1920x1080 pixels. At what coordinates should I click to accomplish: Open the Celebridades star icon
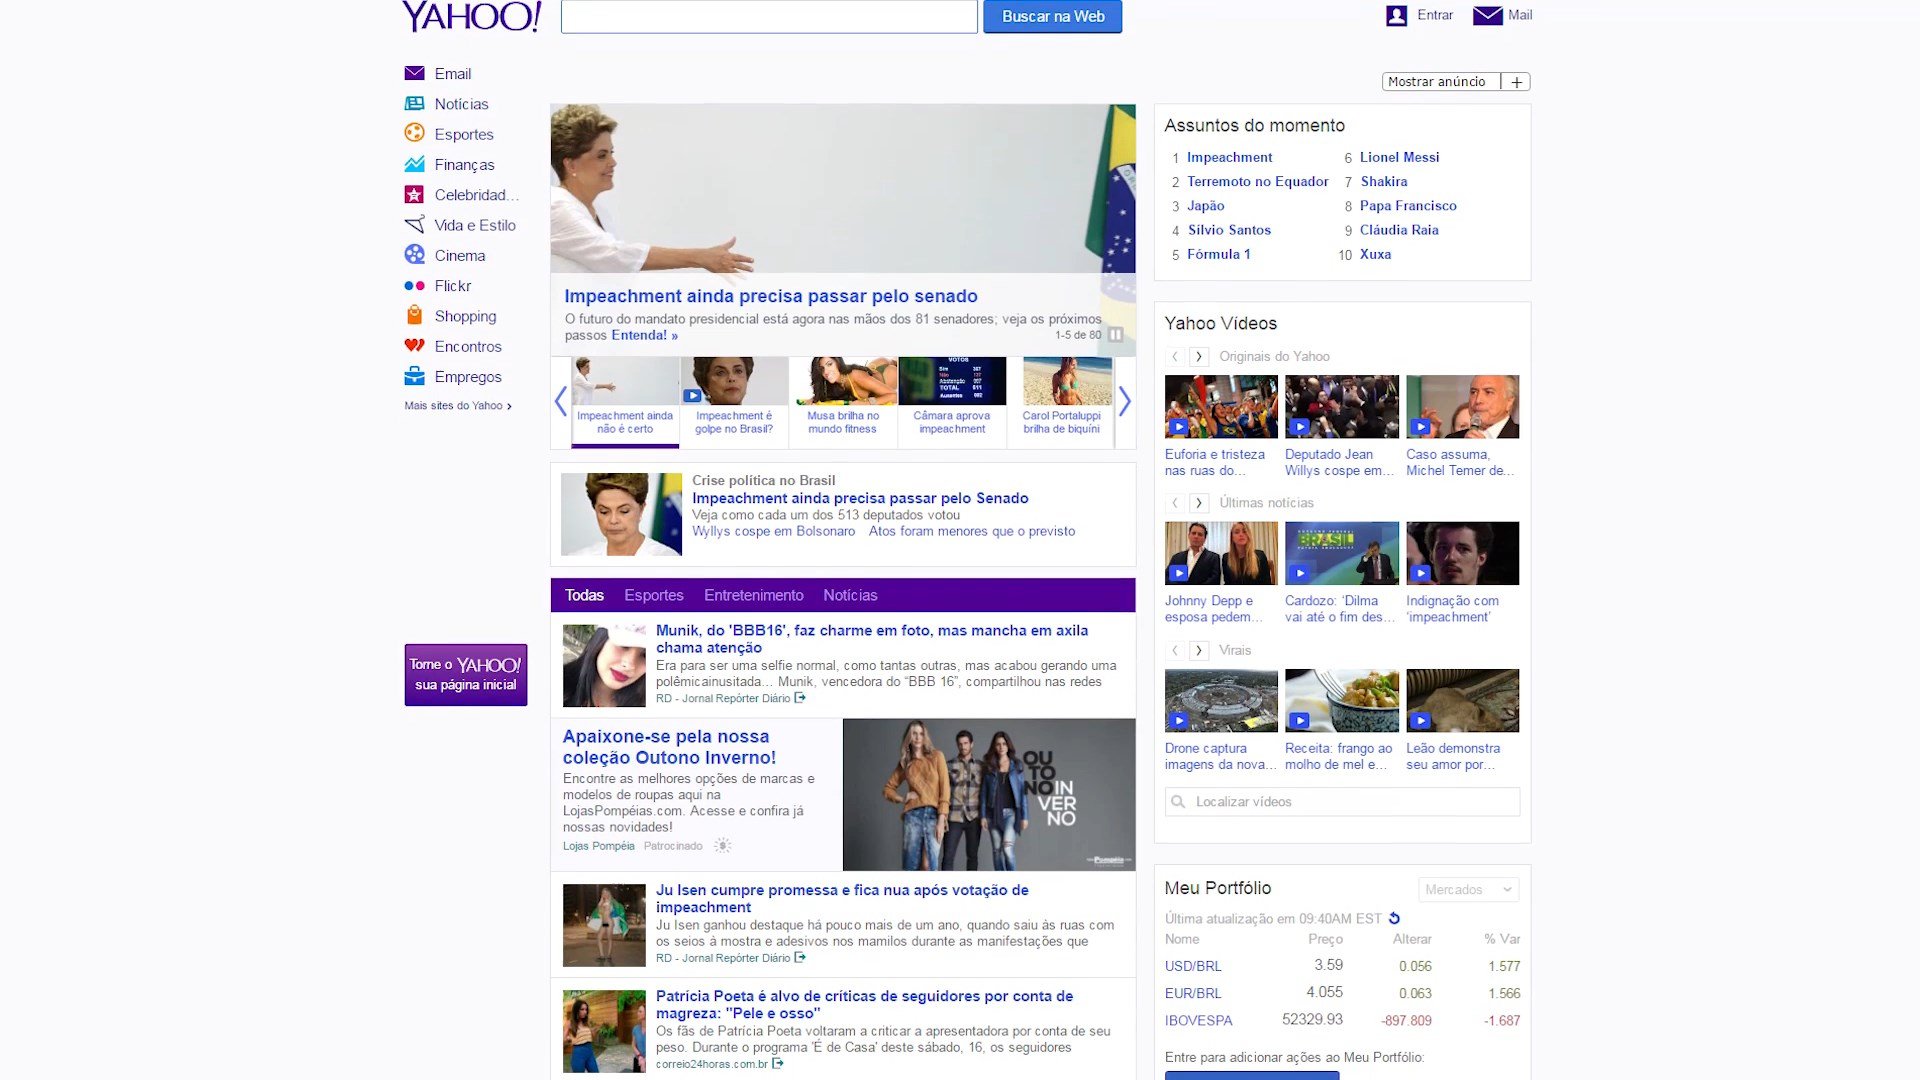[x=414, y=194]
